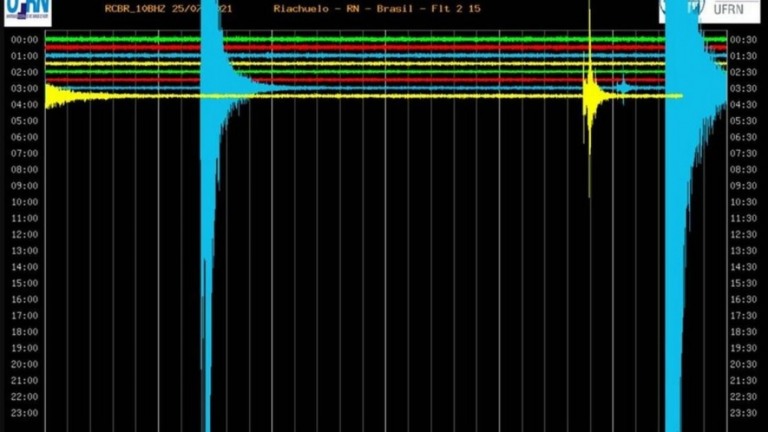This screenshot has height=432, width=768.
Task: Click the '03:00' time label
Action: click(24, 89)
